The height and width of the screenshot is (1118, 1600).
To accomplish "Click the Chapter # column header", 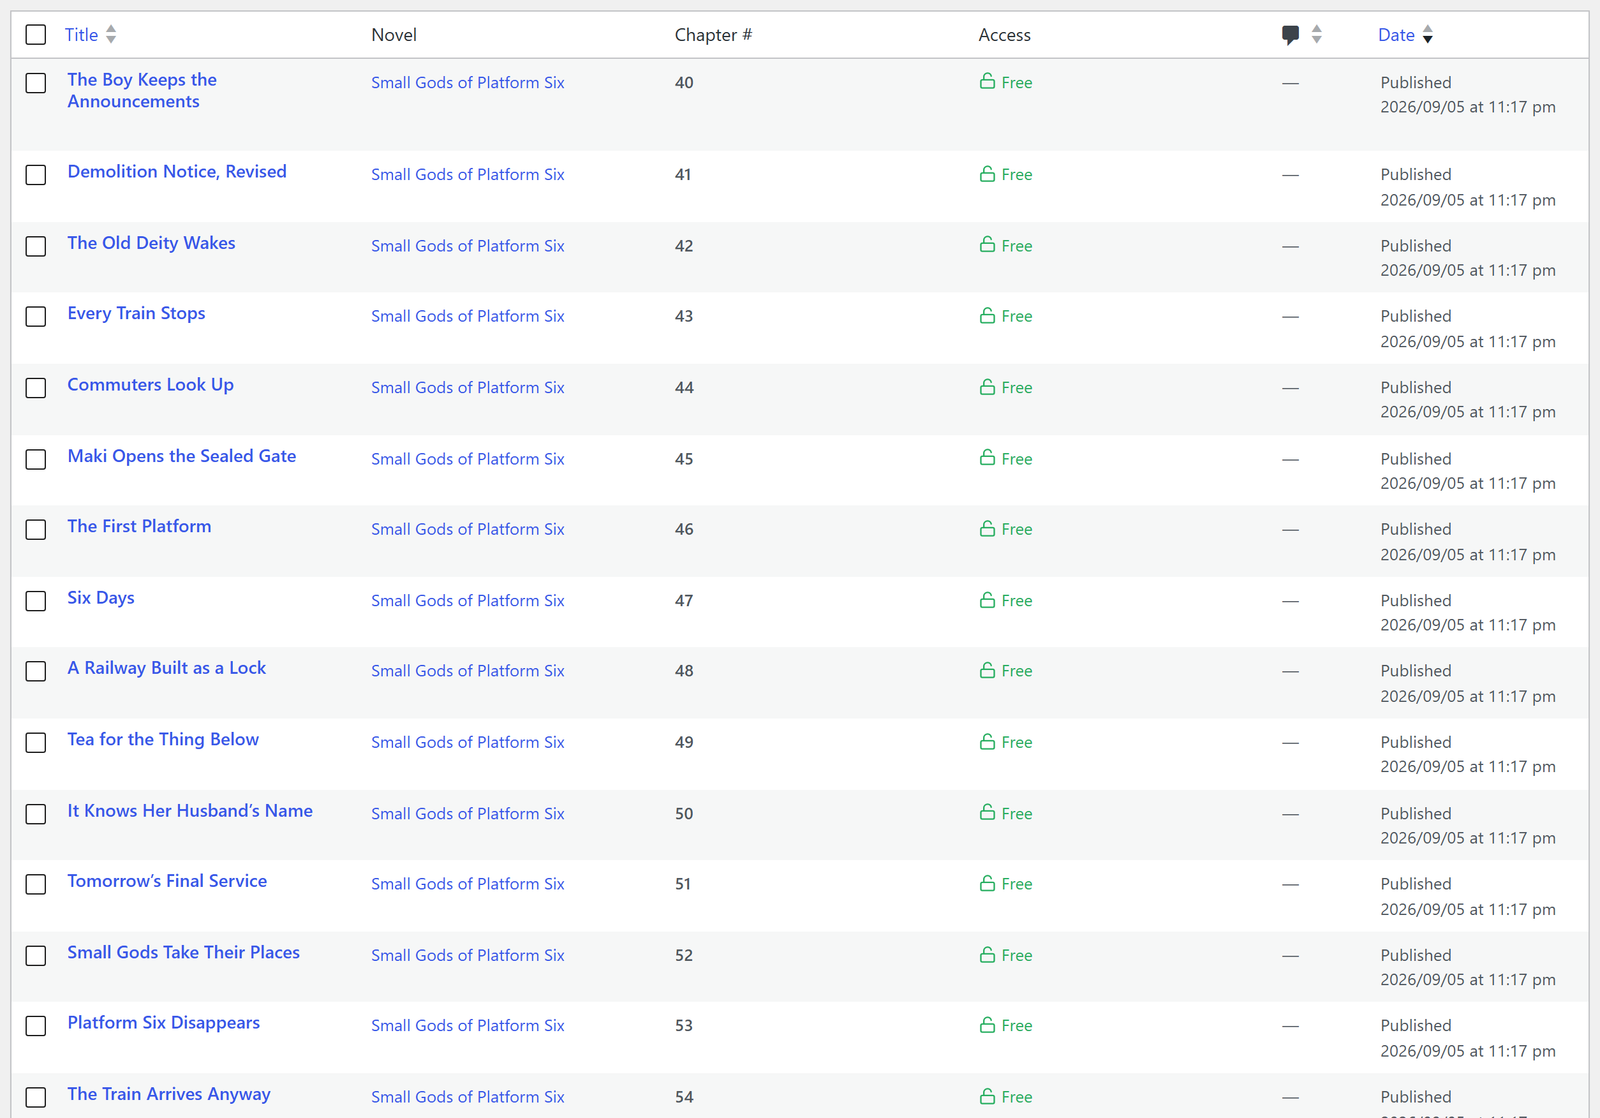I will point(713,35).
